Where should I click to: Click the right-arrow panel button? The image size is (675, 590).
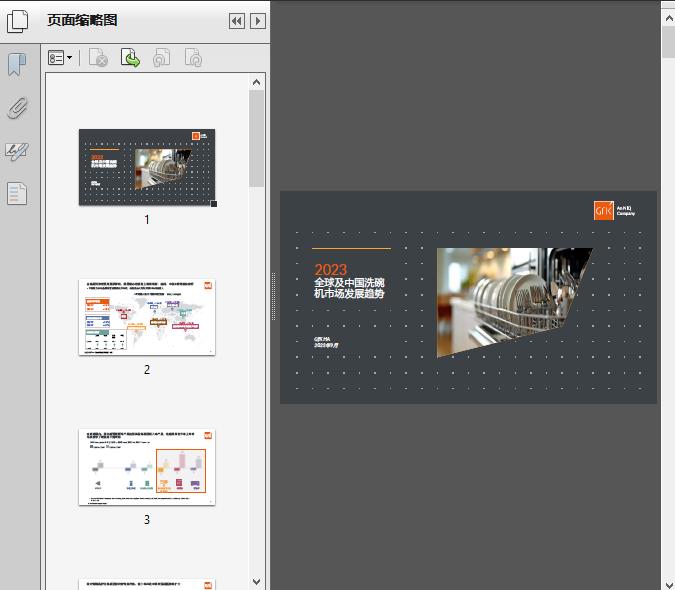pyautogui.click(x=258, y=21)
